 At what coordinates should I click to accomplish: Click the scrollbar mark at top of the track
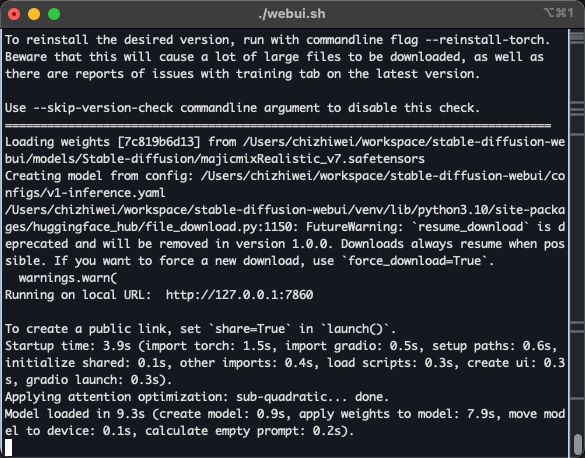coord(577,37)
